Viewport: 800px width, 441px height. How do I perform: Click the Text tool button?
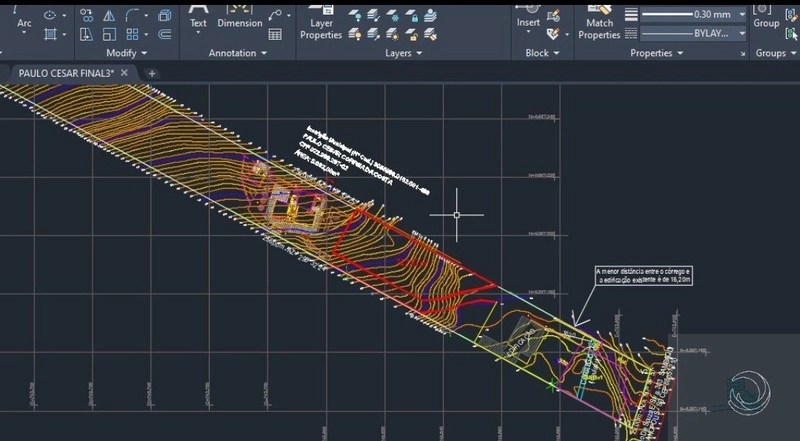pyautogui.click(x=198, y=18)
